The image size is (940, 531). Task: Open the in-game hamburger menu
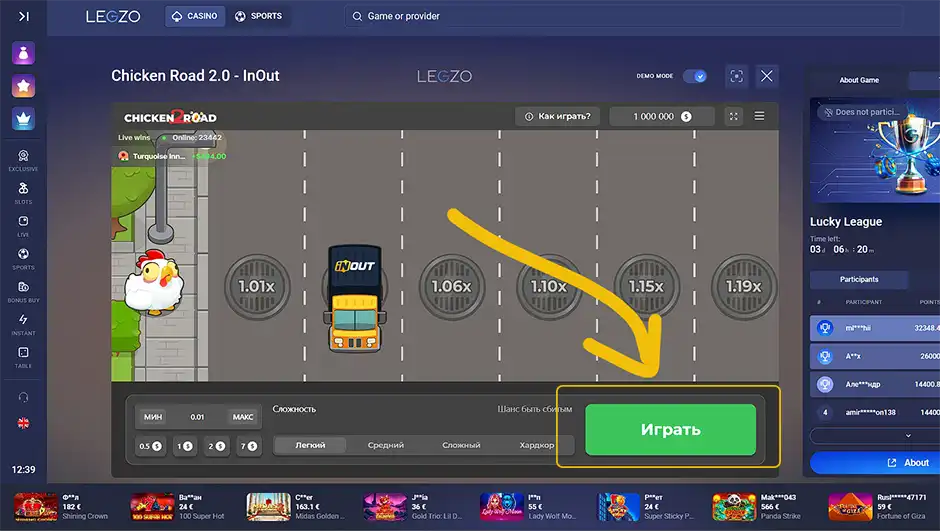(x=759, y=116)
